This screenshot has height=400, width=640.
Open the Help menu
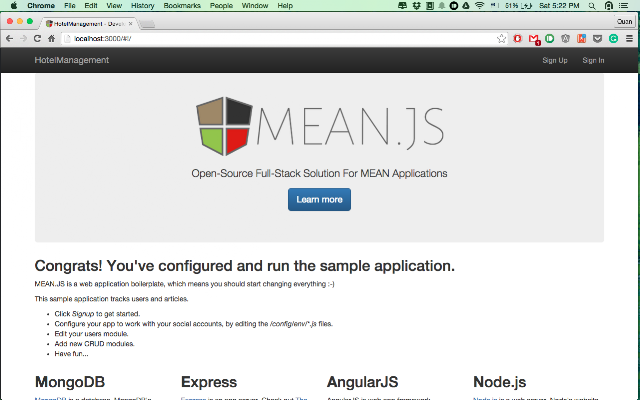pos(285,6)
